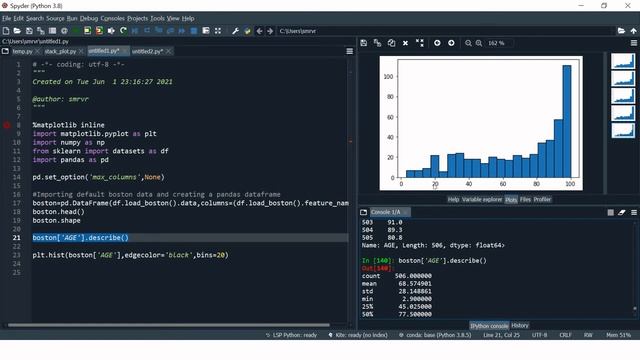
Task: Show the previous plot arrow
Action: click(437, 43)
